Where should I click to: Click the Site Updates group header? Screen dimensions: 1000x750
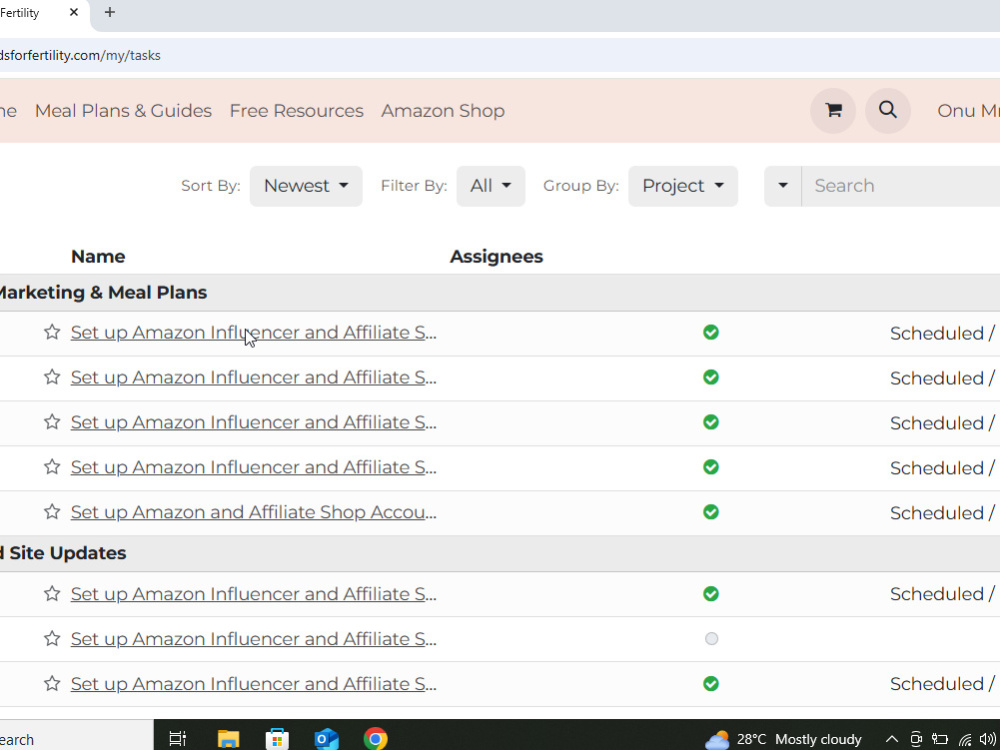tap(500, 553)
